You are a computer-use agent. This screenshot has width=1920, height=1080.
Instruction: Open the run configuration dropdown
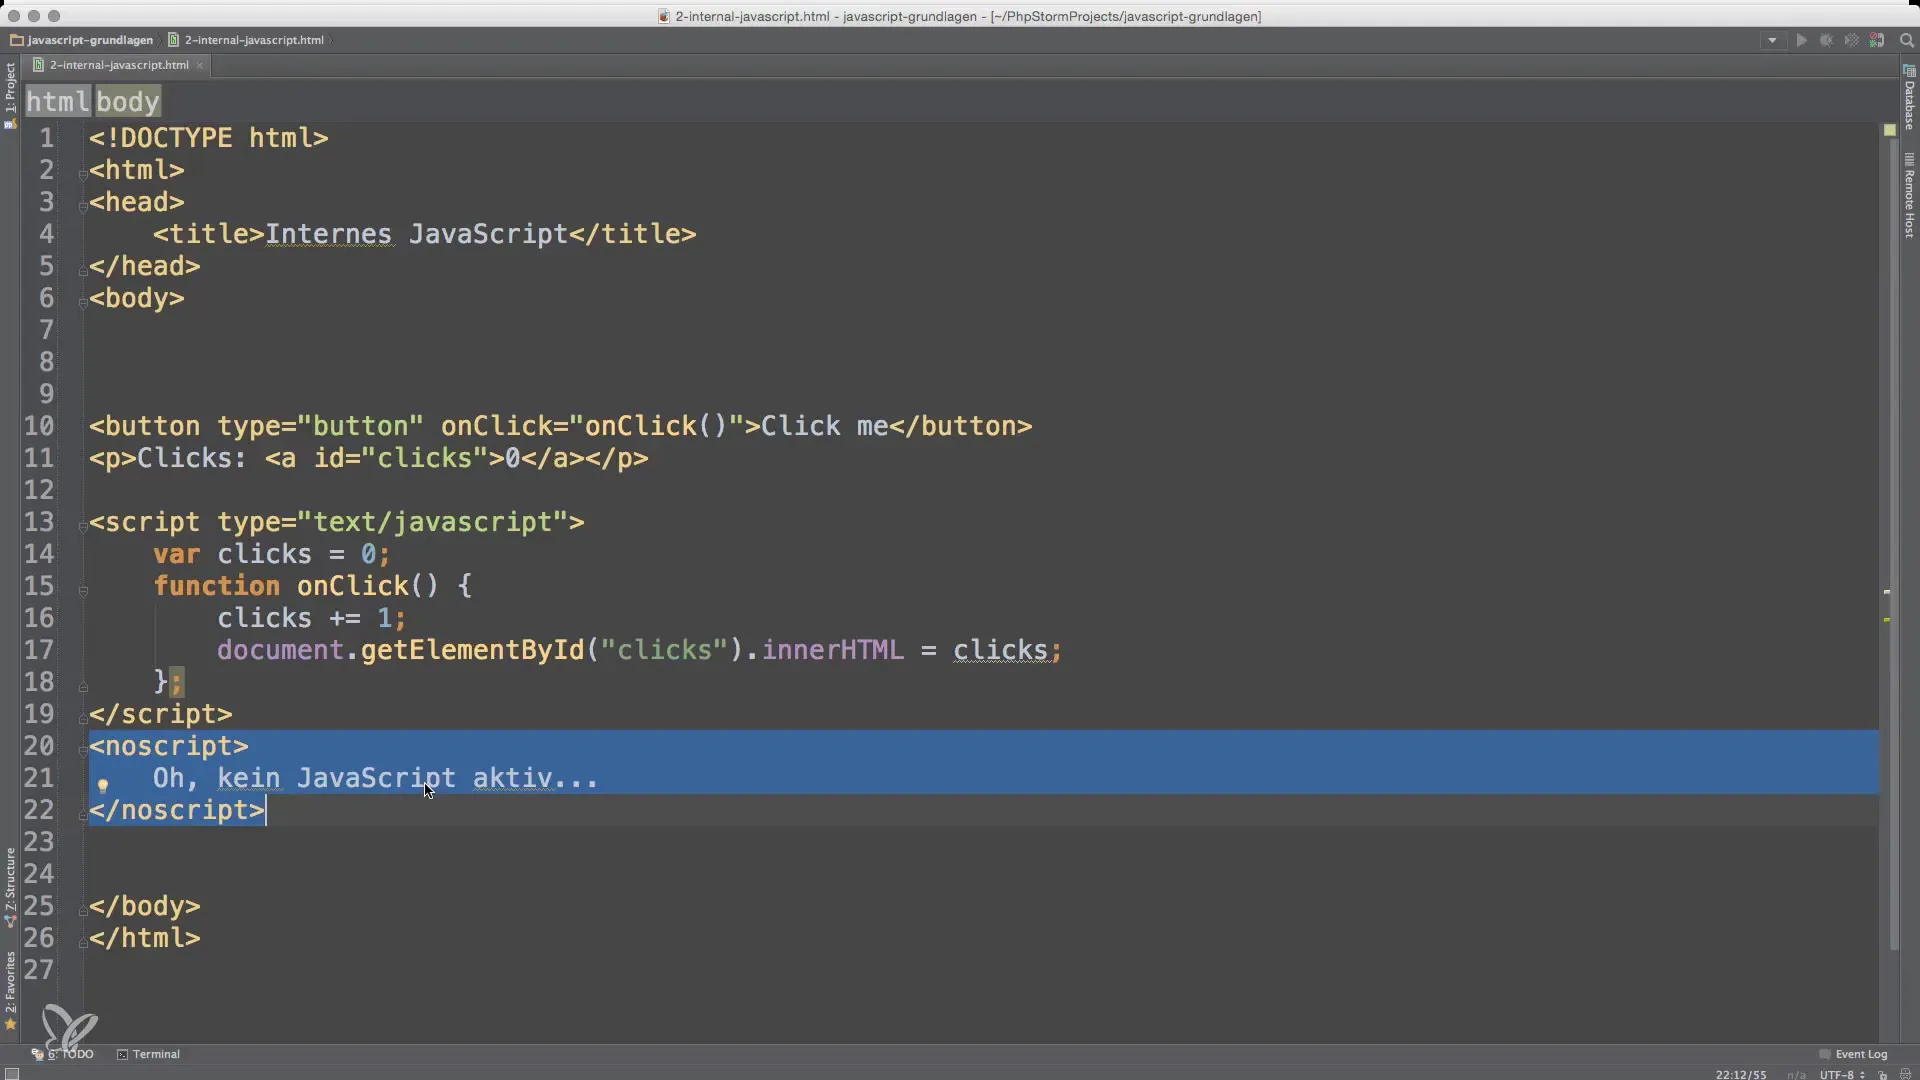coord(1772,40)
